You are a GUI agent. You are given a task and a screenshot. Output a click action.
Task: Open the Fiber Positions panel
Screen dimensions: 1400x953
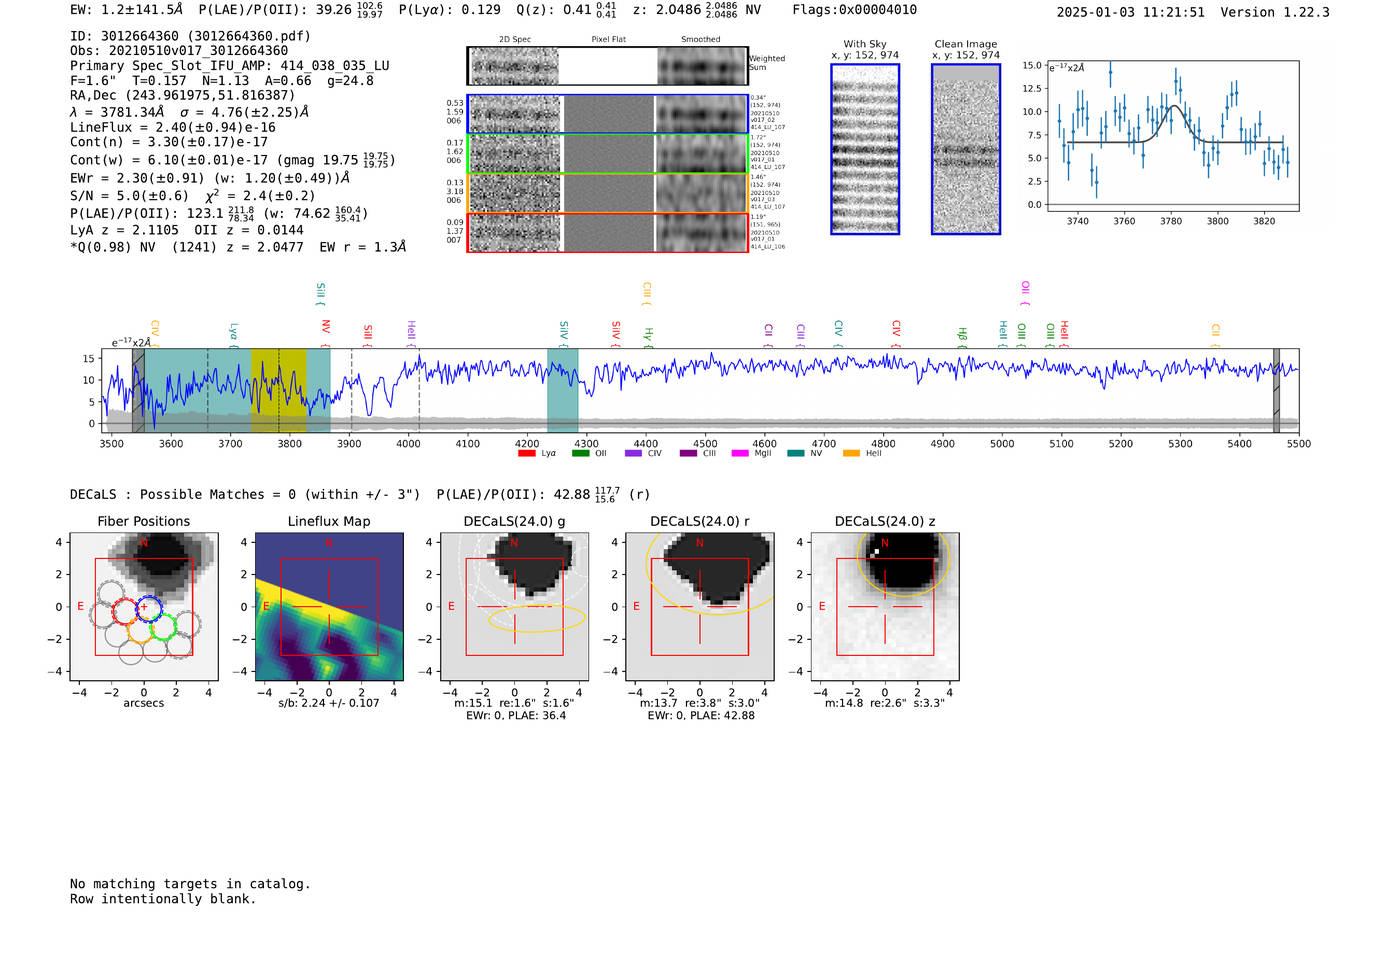click(144, 608)
